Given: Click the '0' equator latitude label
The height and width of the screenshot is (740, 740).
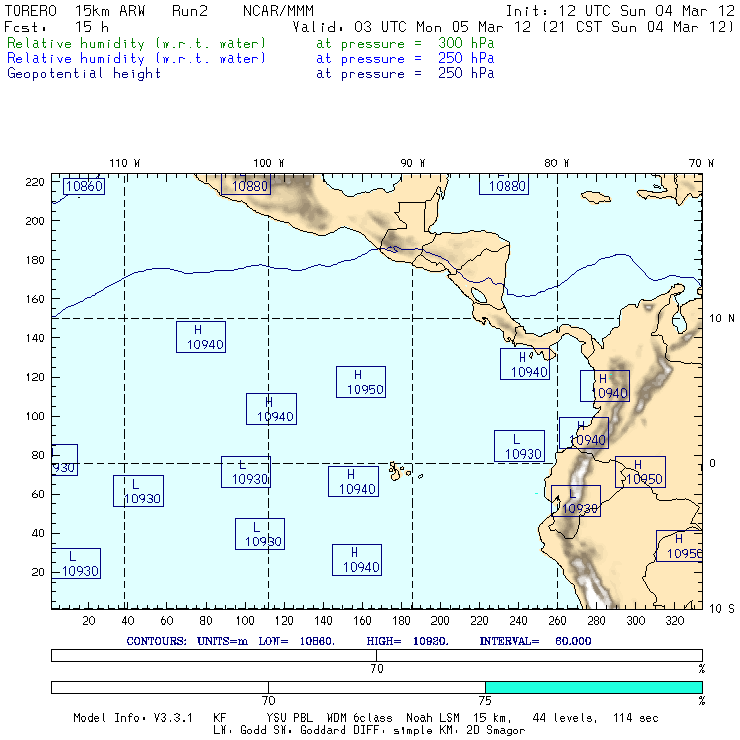Looking at the screenshot, I should tap(712, 463).
